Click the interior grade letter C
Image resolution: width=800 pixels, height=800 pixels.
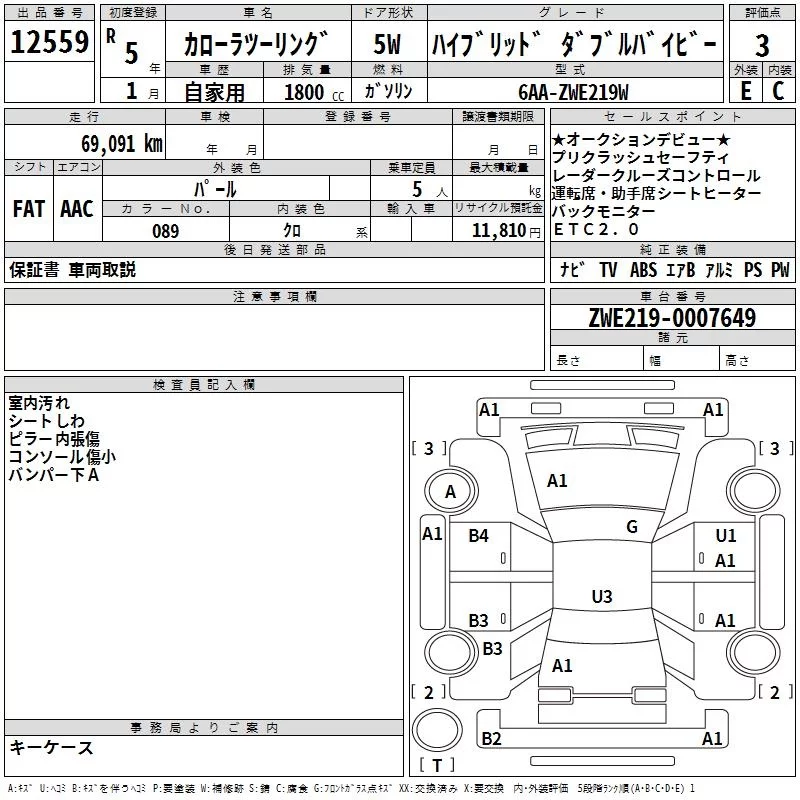pyautogui.click(x=778, y=90)
